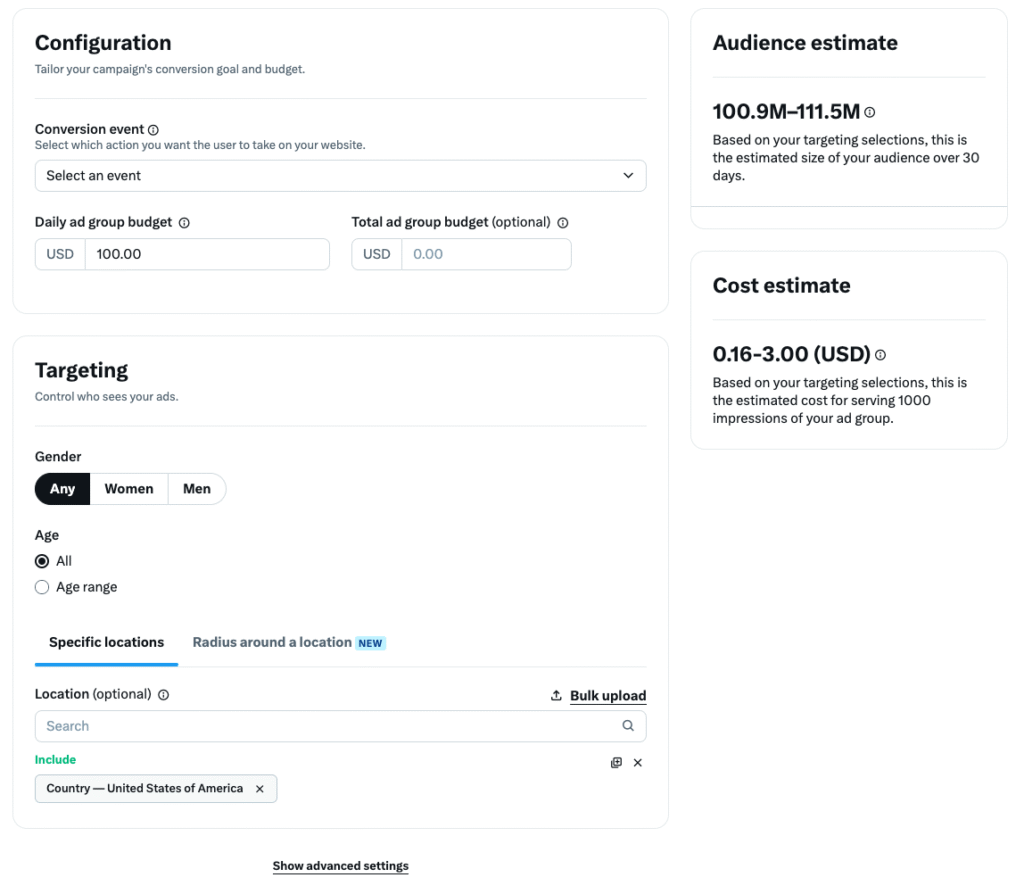Viewport: 1024px width, 894px height.
Task: Choose Women gender option
Action: click(x=129, y=489)
